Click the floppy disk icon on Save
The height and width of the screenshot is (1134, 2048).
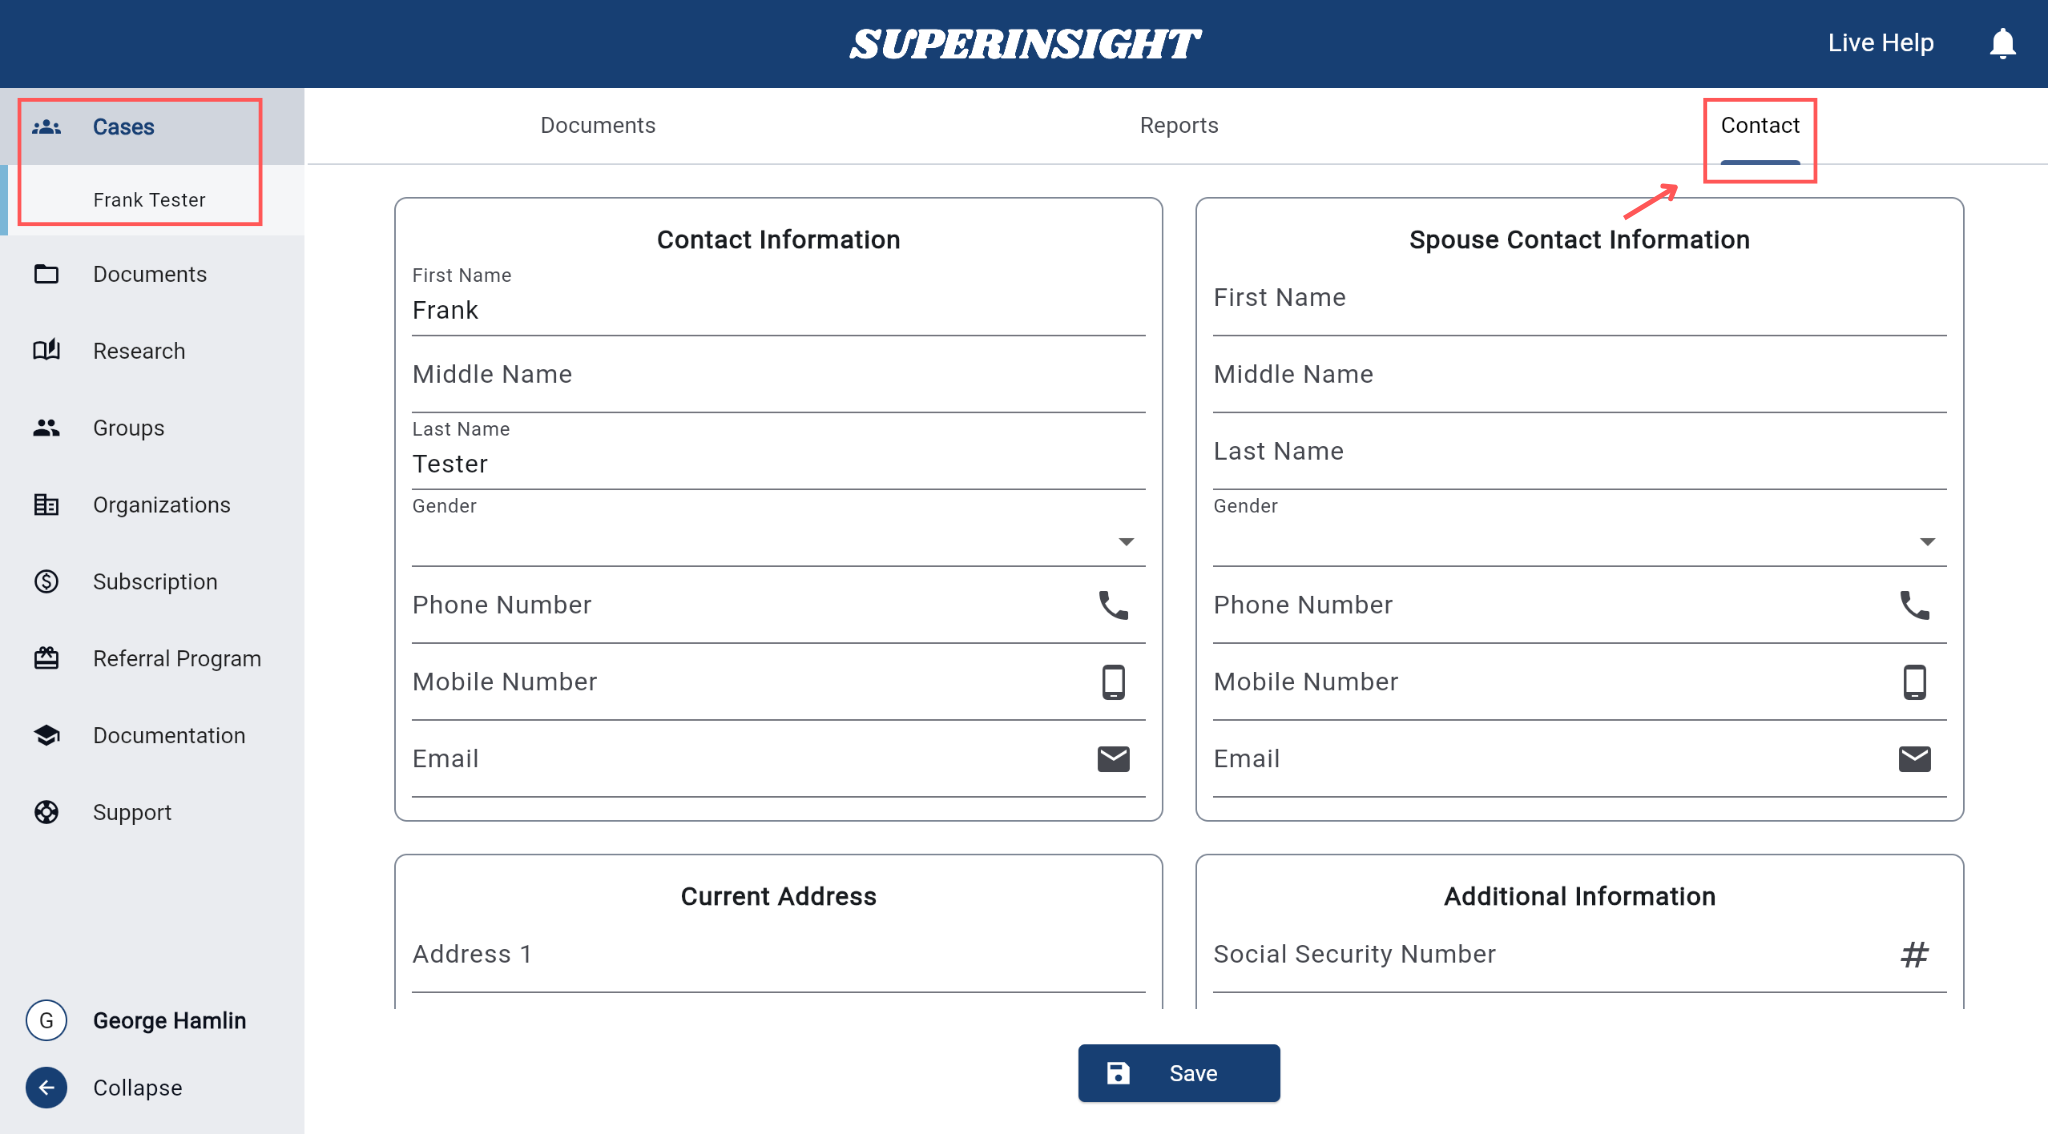pyautogui.click(x=1118, y=1073)
